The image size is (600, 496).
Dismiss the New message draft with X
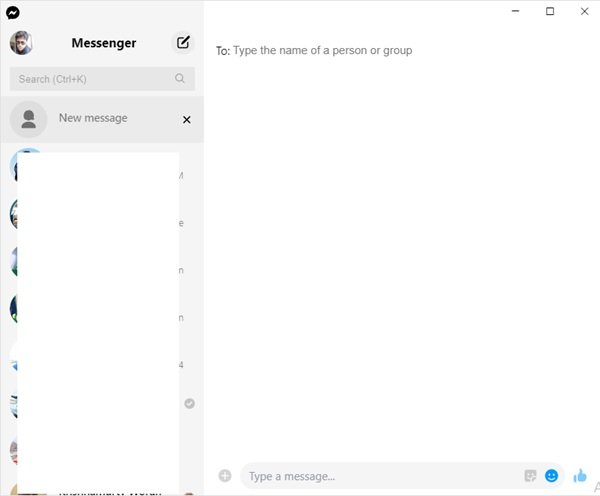pyautogui.click(x=187, y=120)
